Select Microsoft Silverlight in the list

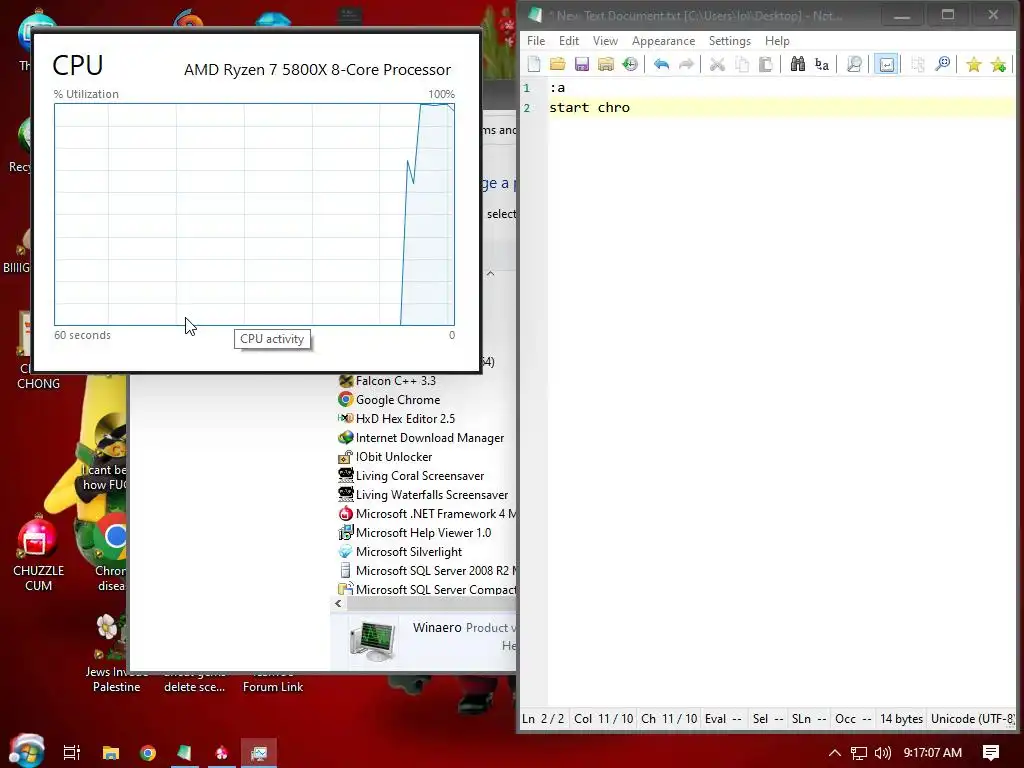tap(400, 552)
